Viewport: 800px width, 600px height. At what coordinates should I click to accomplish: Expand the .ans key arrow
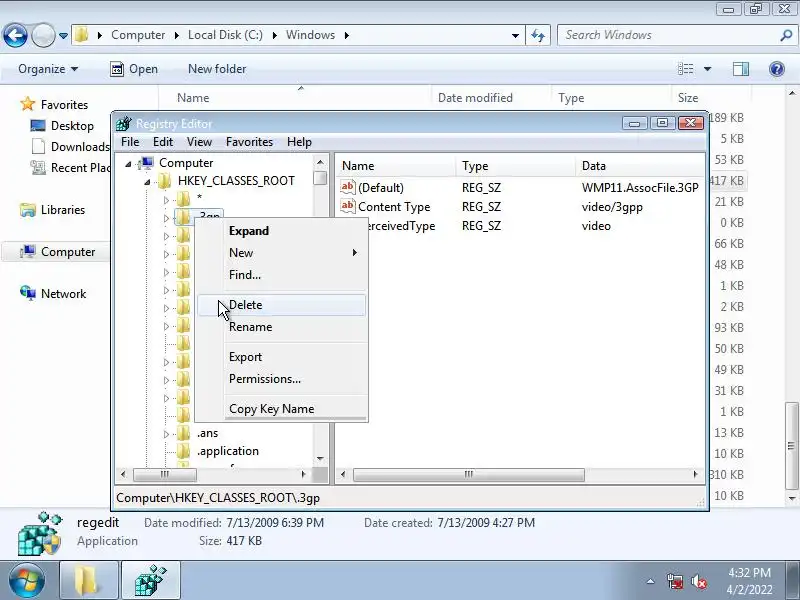[x=166, y=434]
